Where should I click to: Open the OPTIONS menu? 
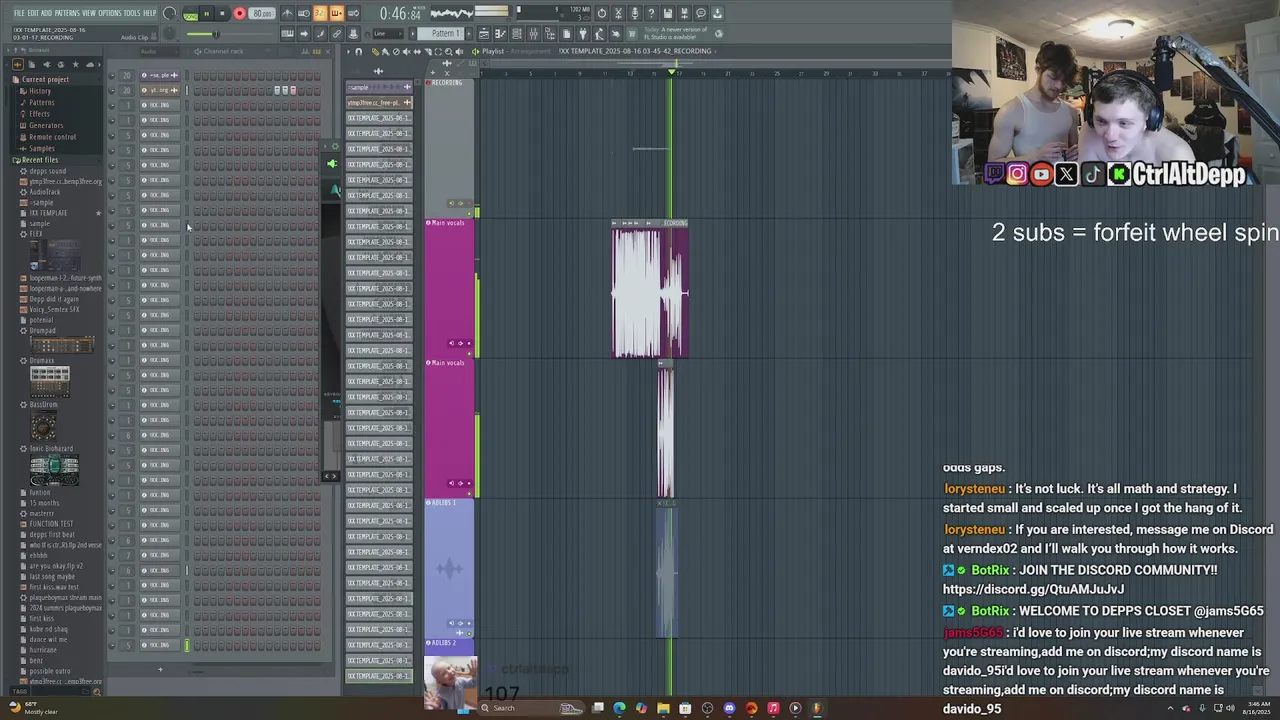[110, 13]
